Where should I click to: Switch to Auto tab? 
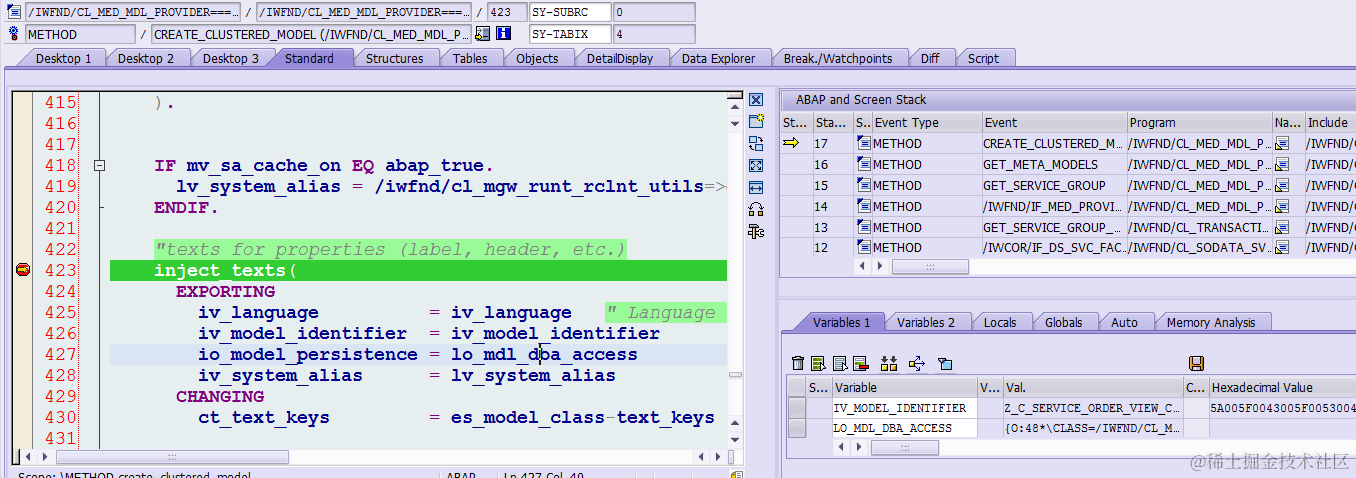1124,322
